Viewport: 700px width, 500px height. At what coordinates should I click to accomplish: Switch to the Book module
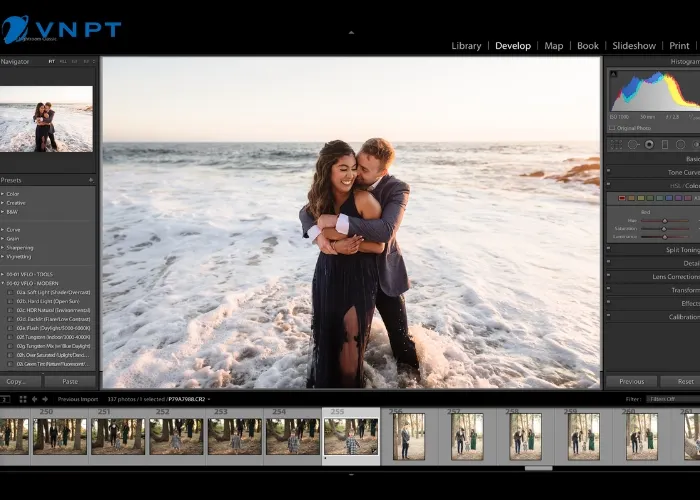(588, 46)
